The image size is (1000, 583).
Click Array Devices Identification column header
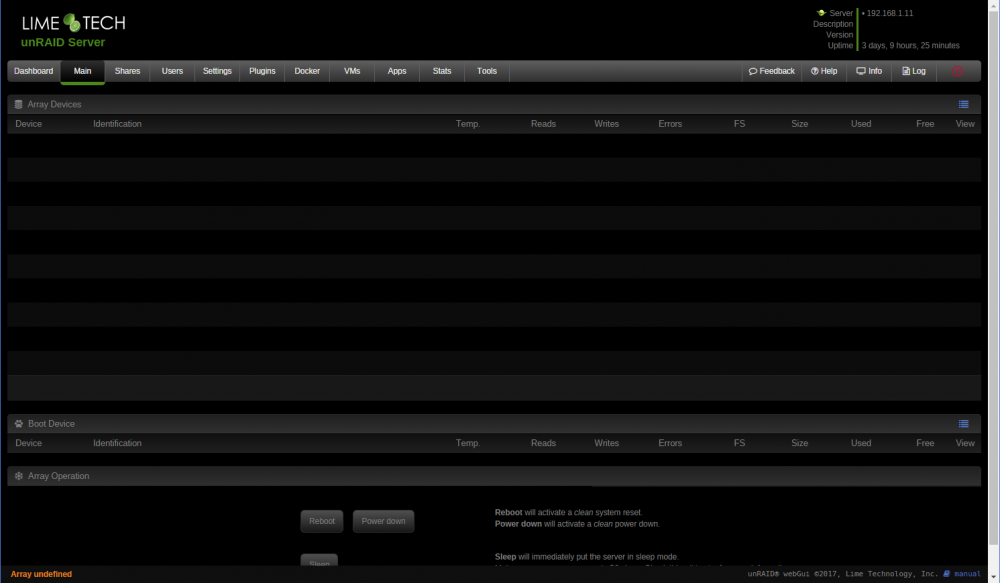pos(117,124)
